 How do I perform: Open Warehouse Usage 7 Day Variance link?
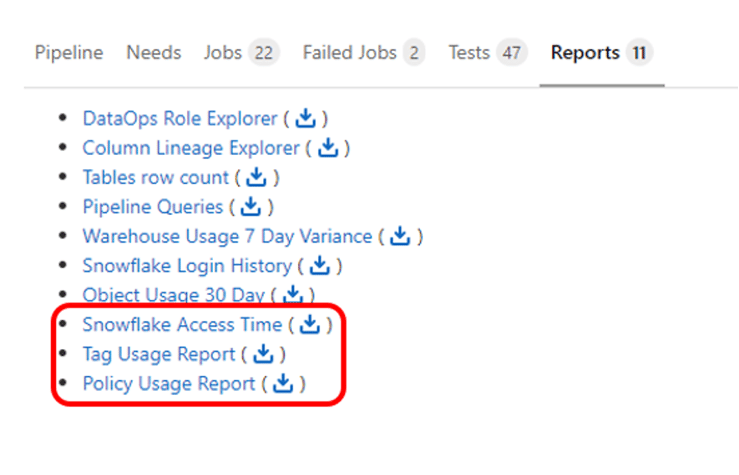227,236
